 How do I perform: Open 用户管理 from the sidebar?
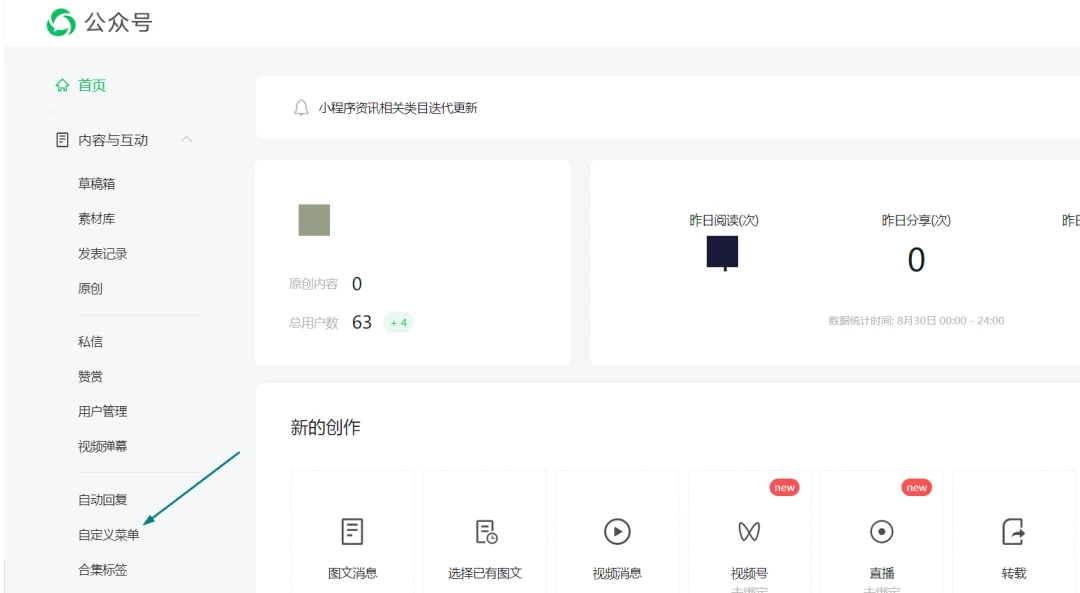[103, 412]
